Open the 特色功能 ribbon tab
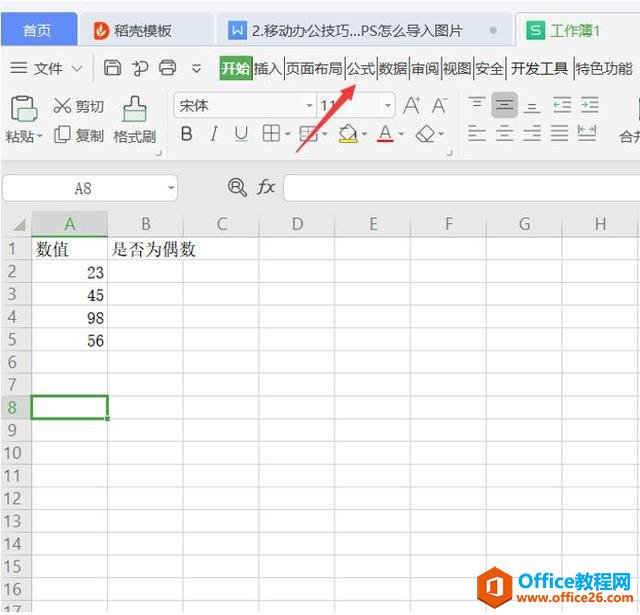Viewport: 640px width, 615px height. point(604,68)
